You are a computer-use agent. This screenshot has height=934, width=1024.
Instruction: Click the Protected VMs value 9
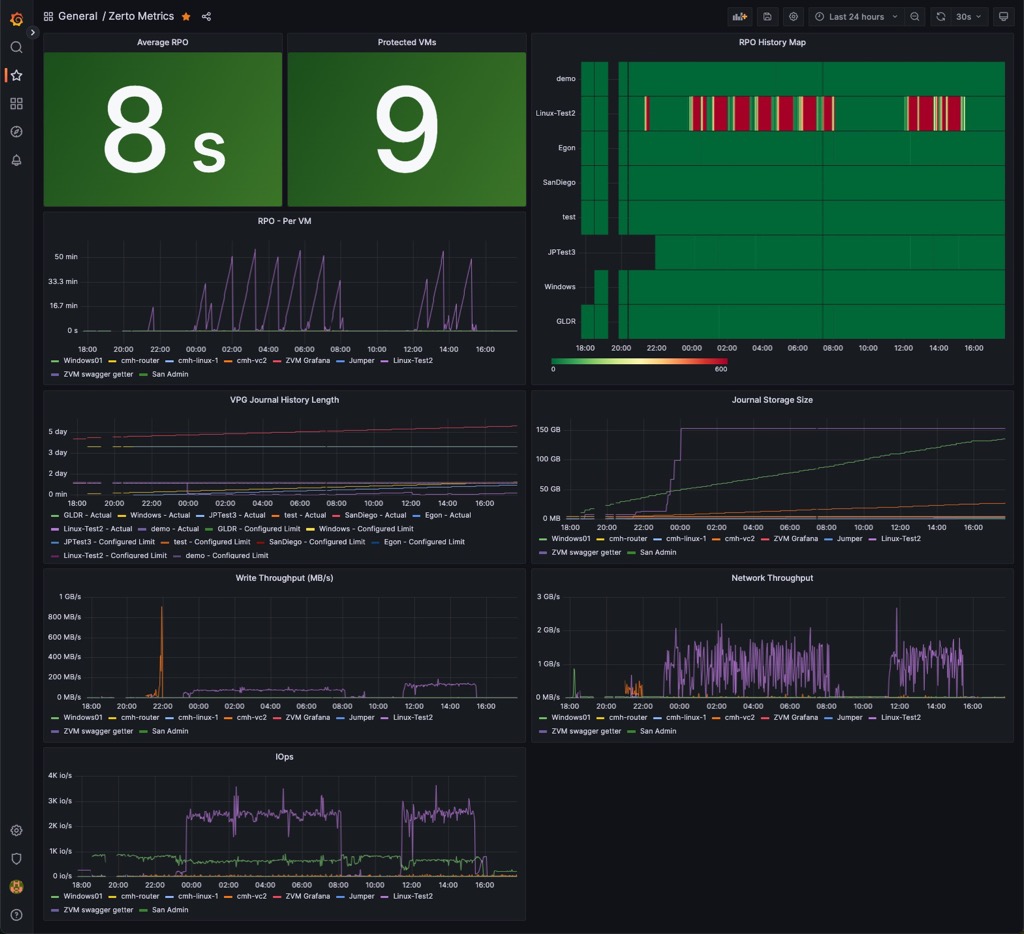[x=406, y=129]
